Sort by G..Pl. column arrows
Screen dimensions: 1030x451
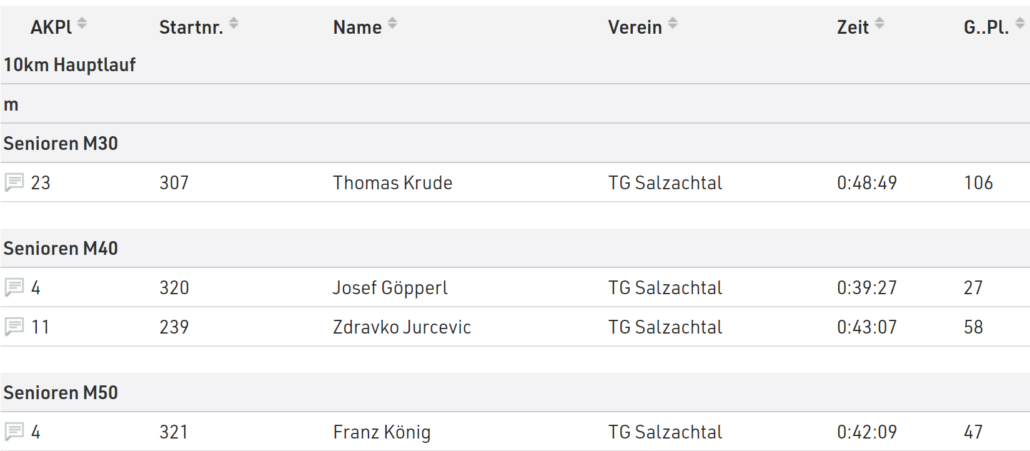(x=1019, y=24)
